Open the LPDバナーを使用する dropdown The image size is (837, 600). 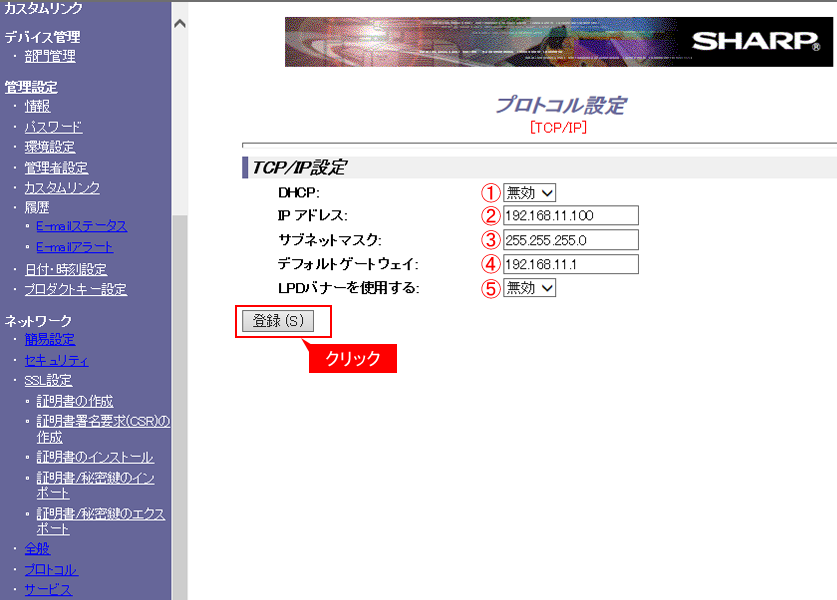tap(529, 287)
